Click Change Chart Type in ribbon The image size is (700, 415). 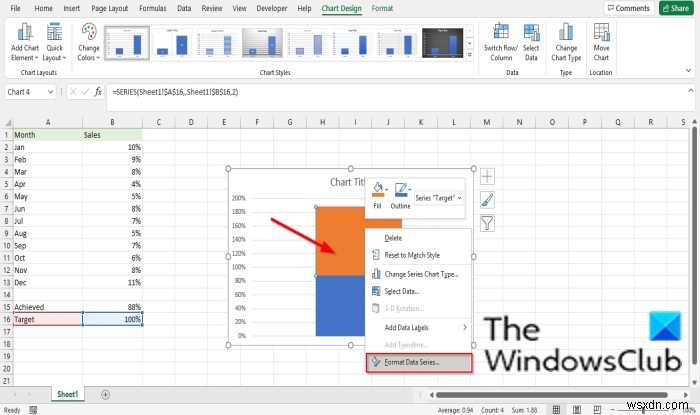(566, 42)
